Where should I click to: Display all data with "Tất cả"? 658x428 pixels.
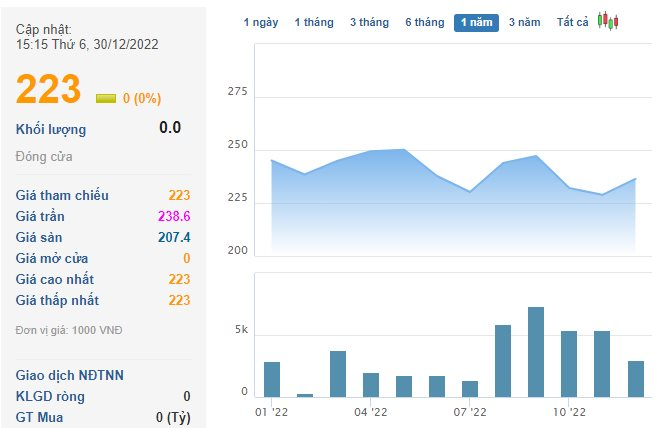tap(573, 22)
